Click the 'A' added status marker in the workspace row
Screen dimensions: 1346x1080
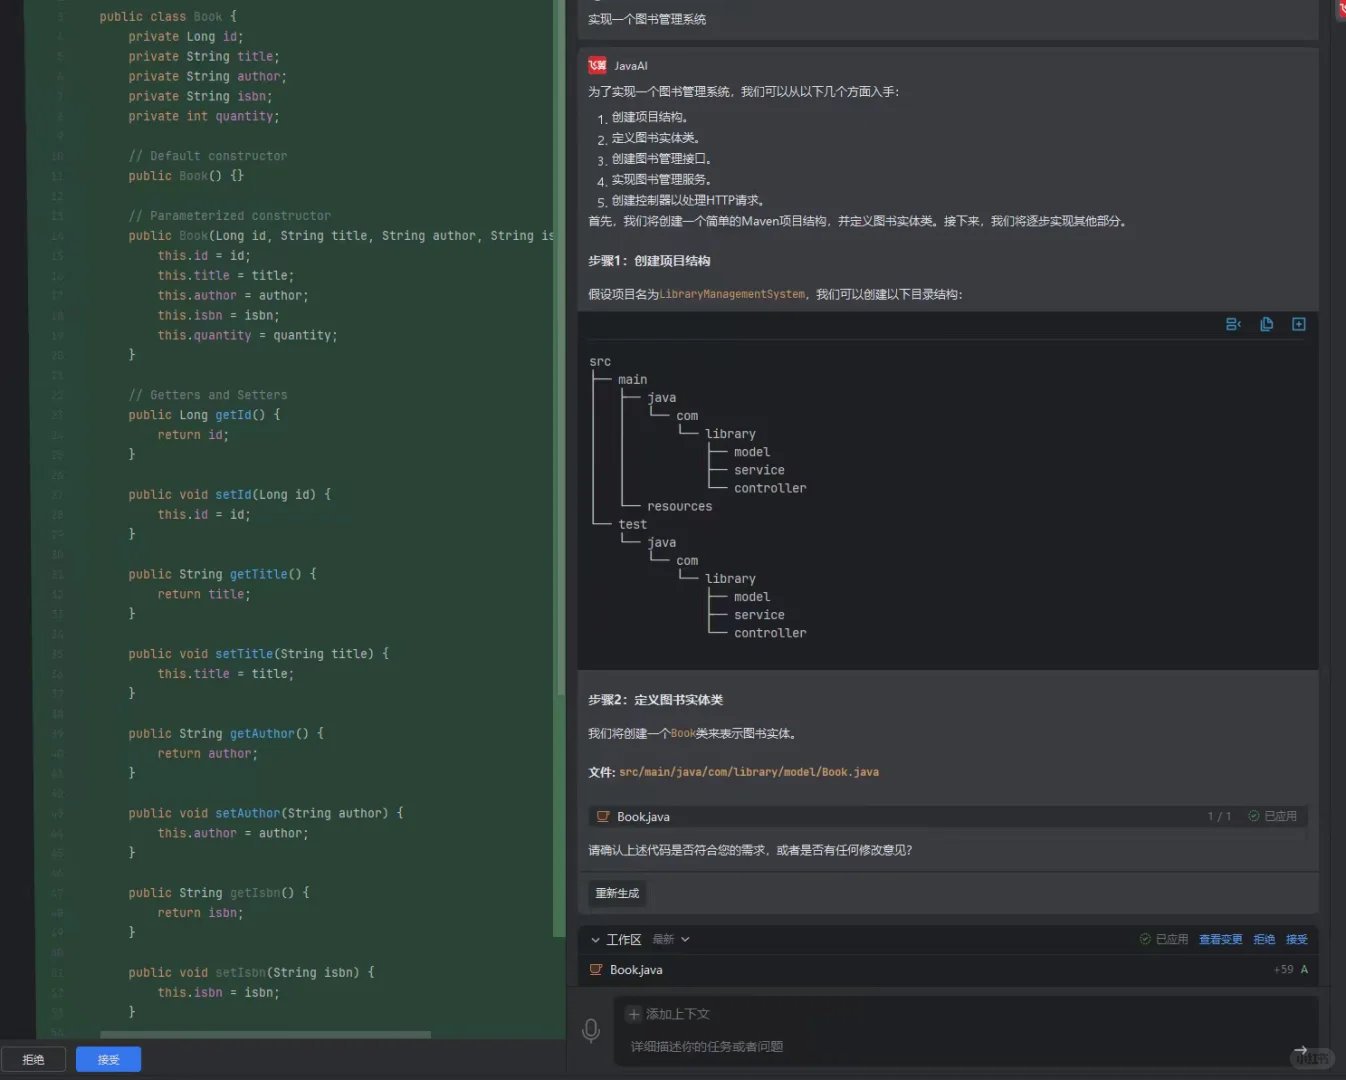tap(1304, 970)
